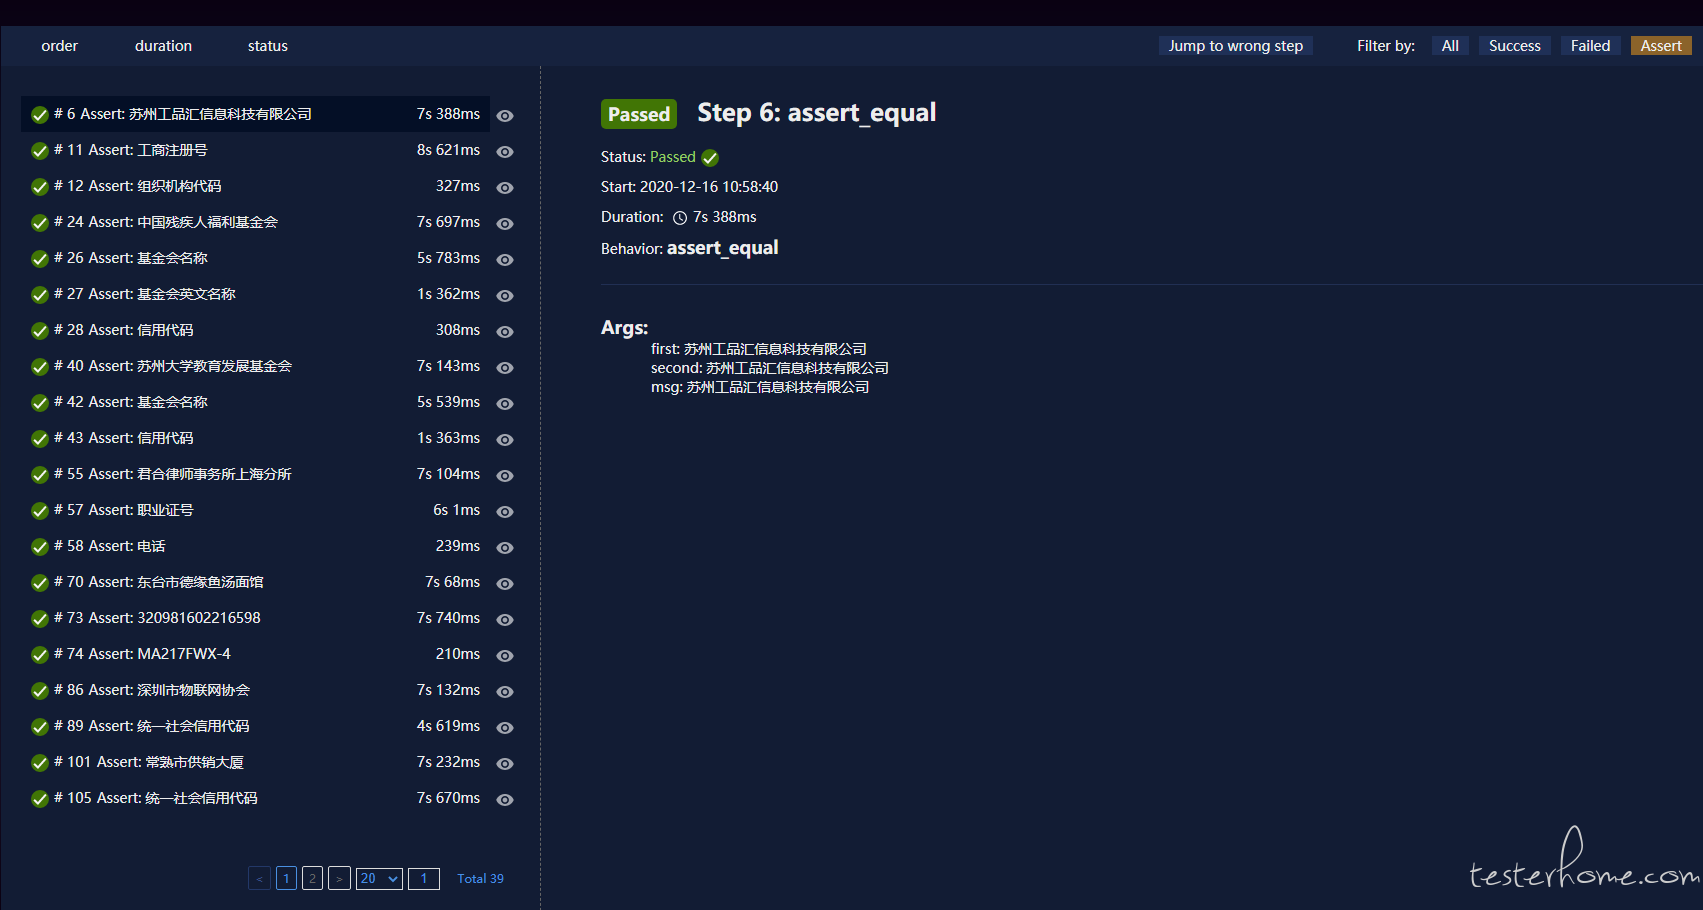Click the Total 39 label

pos(481,879)
